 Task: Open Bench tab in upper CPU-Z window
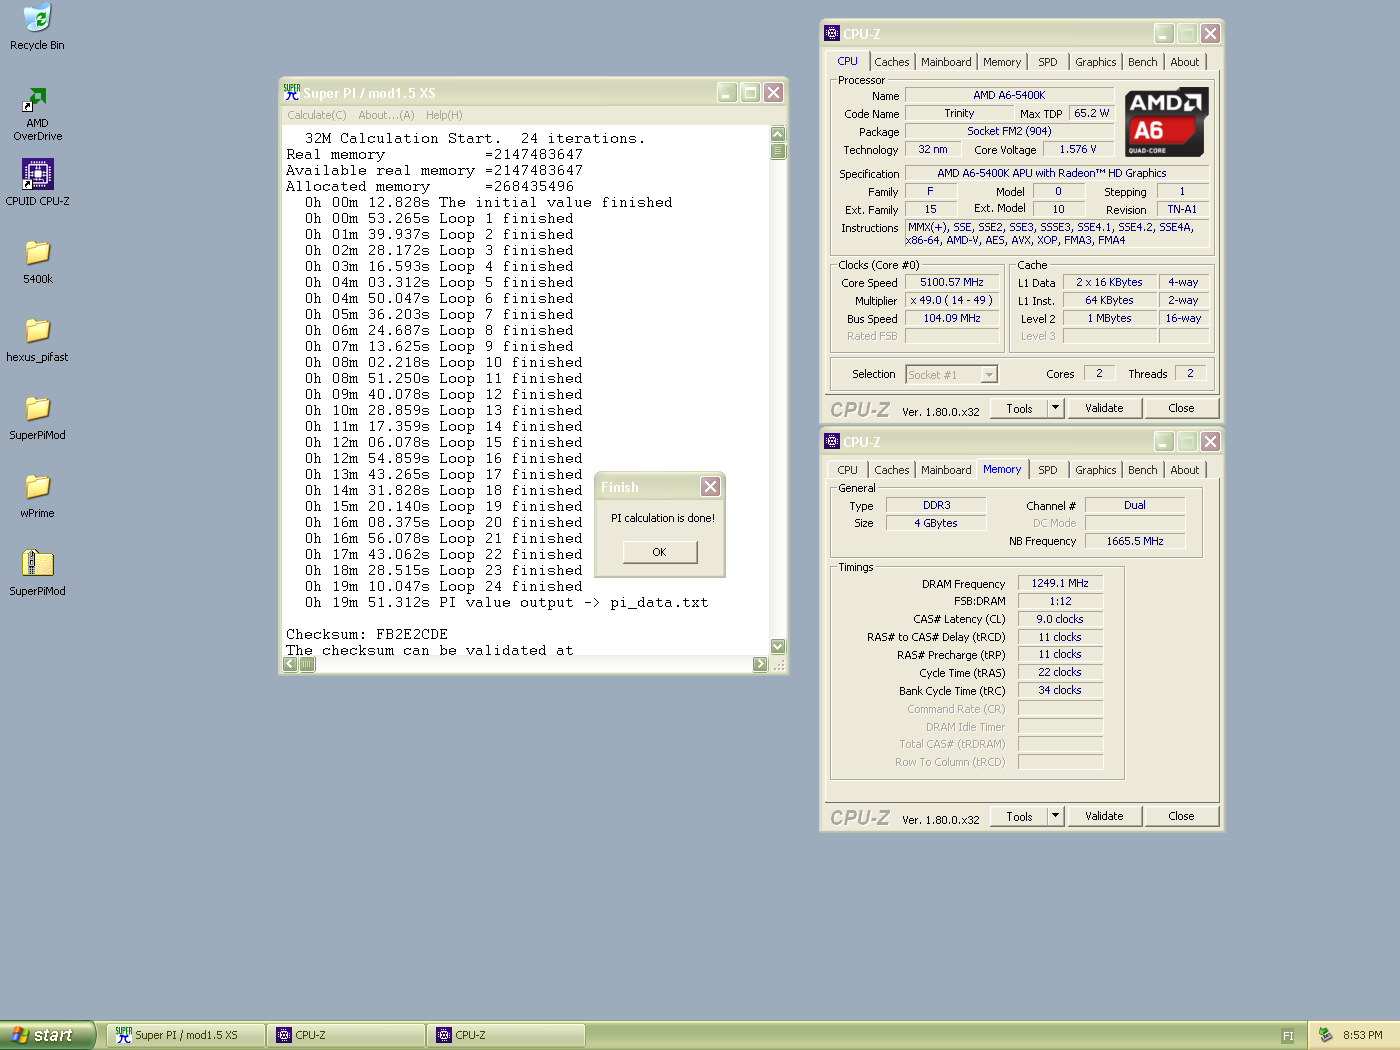(1142, 62)
